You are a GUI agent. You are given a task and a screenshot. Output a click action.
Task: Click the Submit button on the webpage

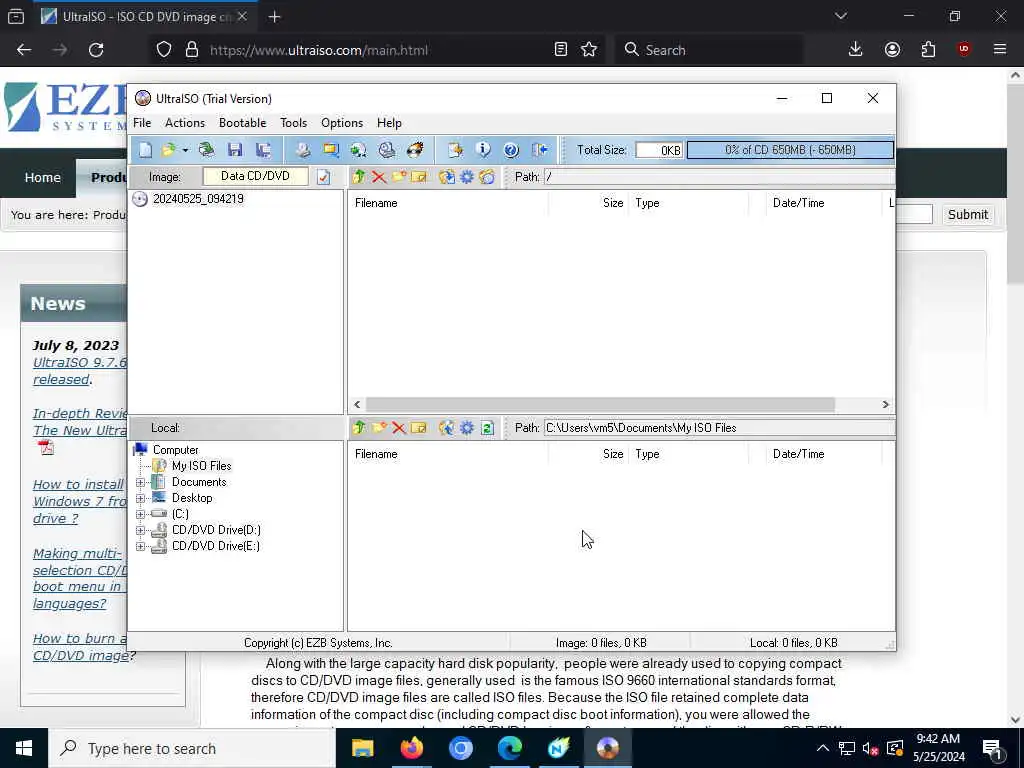[967, 215]
